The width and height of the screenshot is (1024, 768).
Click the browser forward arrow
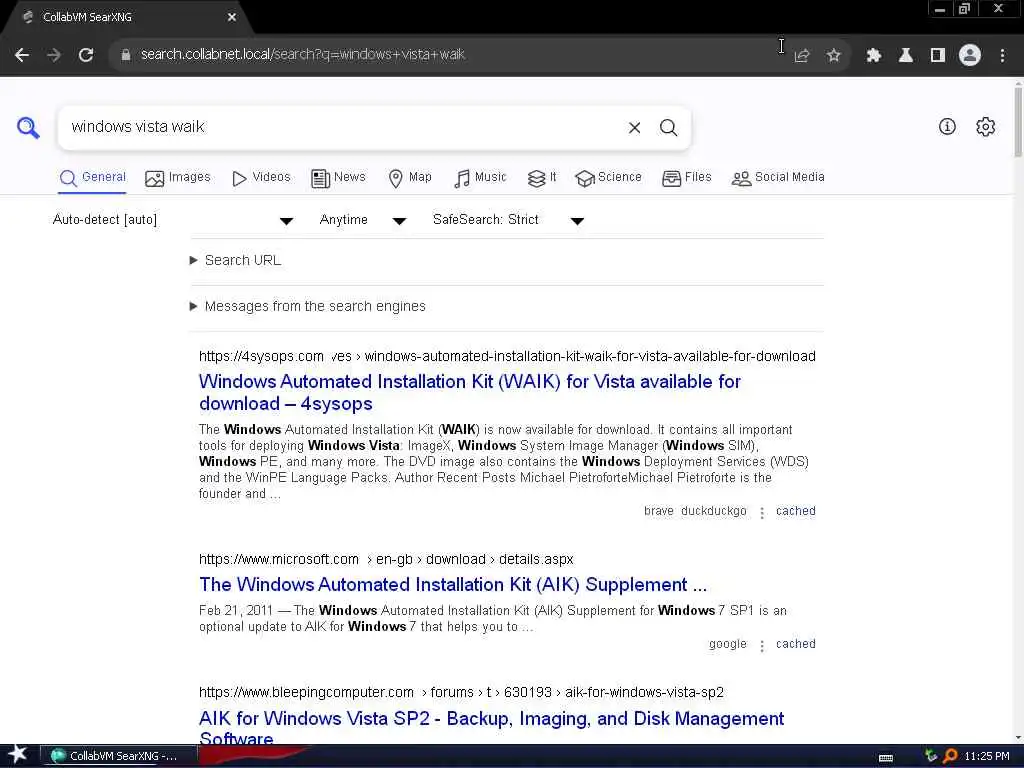click(x=54, y=55)
